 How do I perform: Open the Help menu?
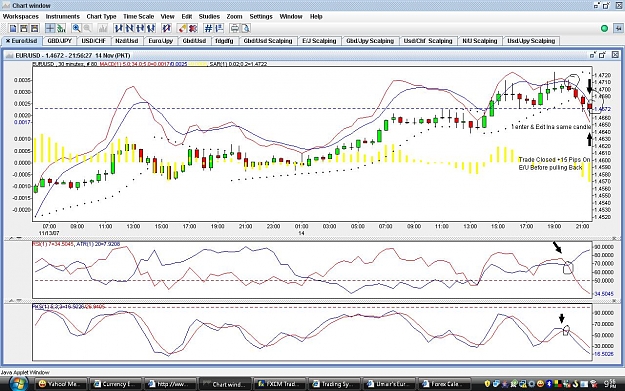pyautogui.click(x=316, y=16)
